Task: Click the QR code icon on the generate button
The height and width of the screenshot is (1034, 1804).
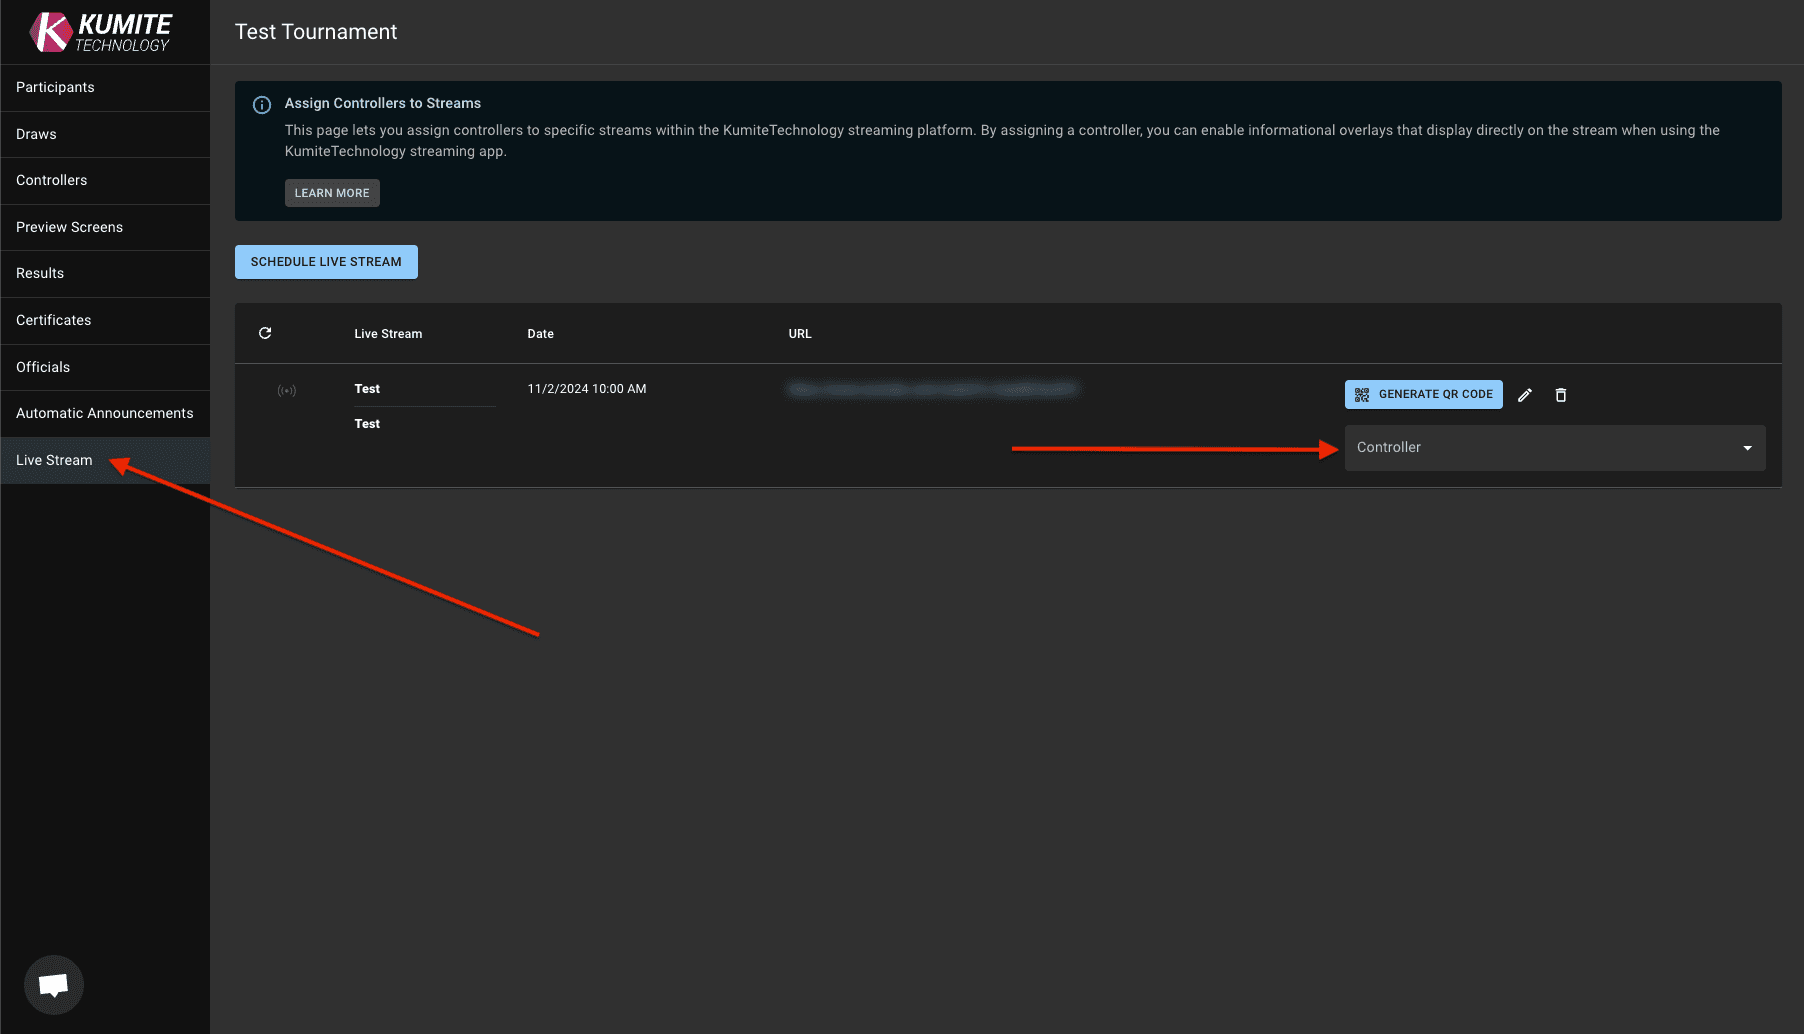Action: (1362, 394)
